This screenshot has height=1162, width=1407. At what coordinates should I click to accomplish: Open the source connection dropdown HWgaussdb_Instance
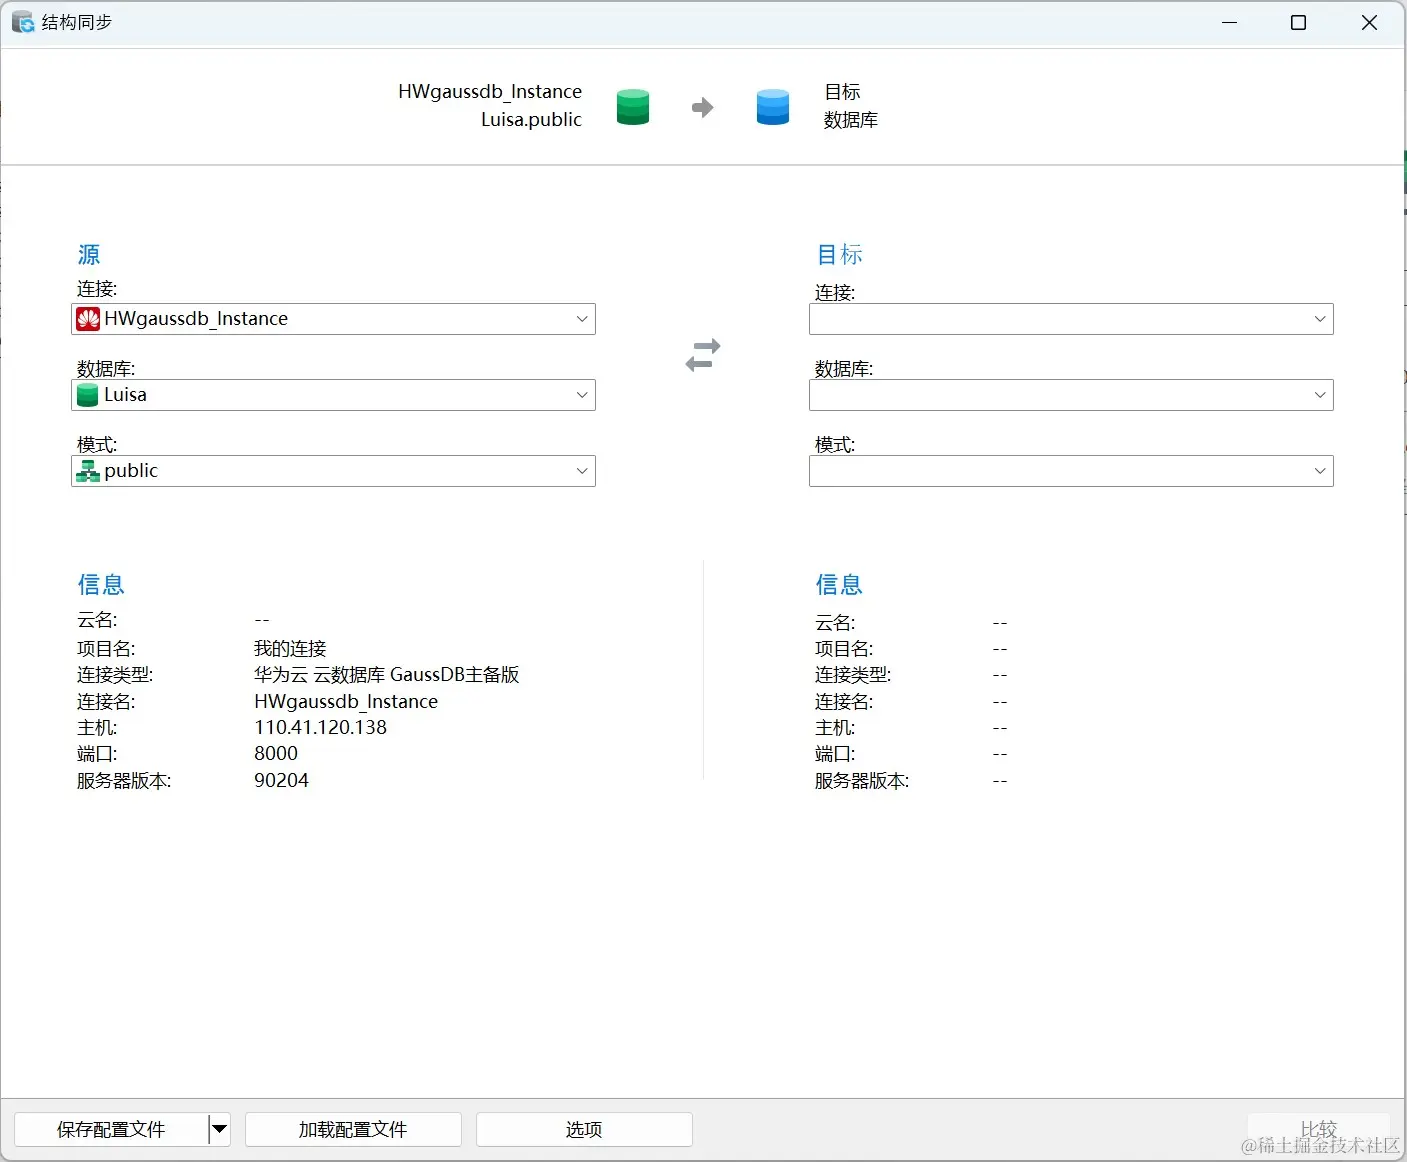click(x=334, y=319)
